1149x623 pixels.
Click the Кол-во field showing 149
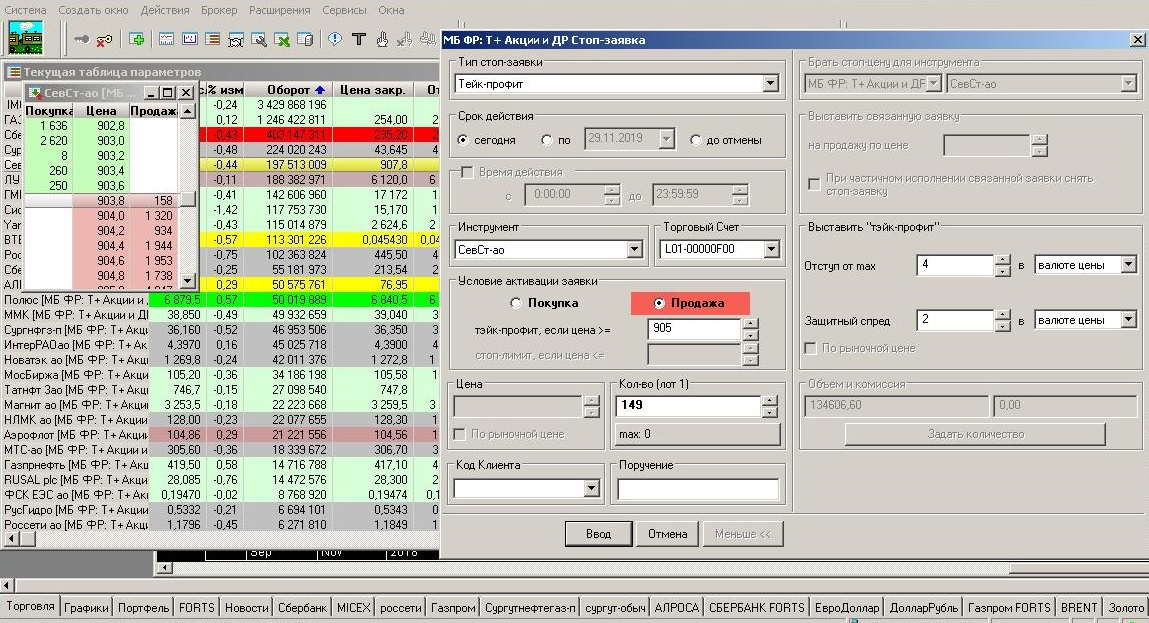[x=689, y=405]
